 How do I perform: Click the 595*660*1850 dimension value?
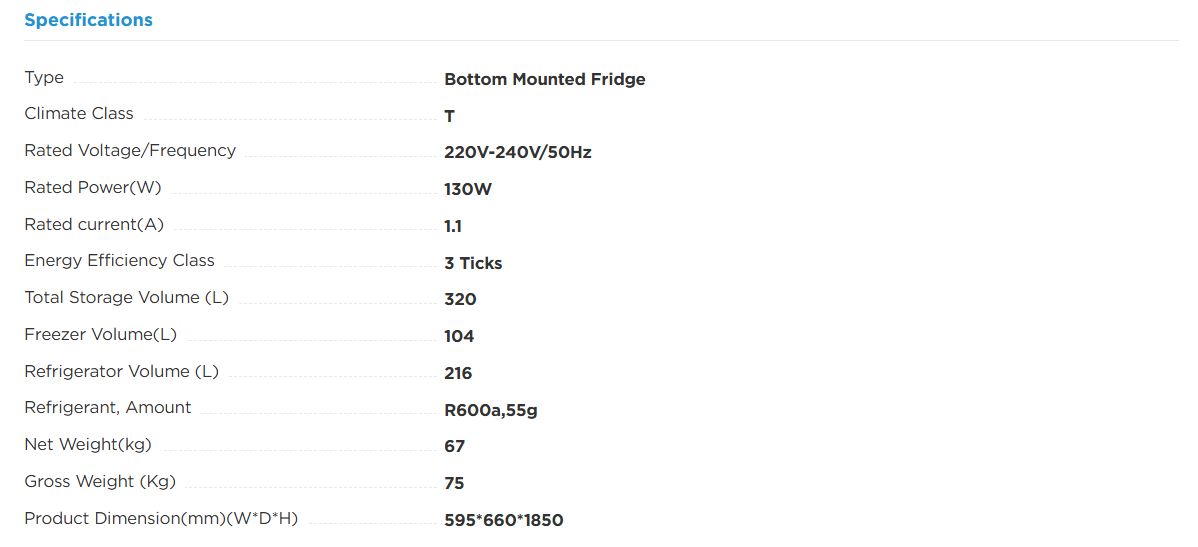point(504,520)
